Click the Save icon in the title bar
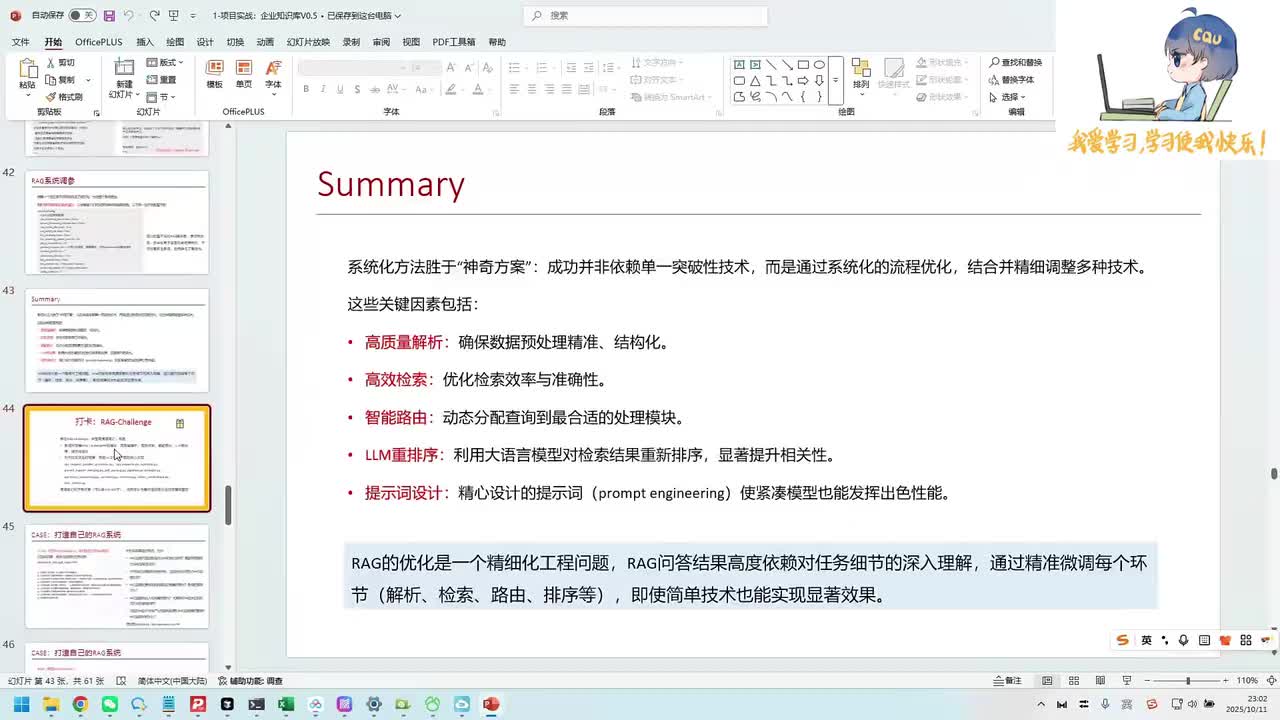Viewport: 1280px width, 720px height. pos(108,16)
